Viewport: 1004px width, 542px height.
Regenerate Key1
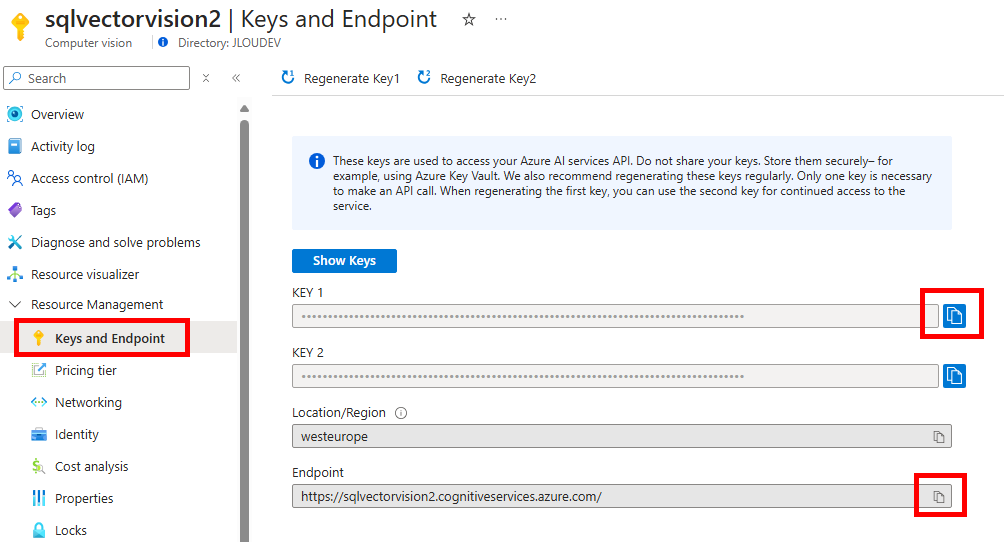(x=340, y=78)
